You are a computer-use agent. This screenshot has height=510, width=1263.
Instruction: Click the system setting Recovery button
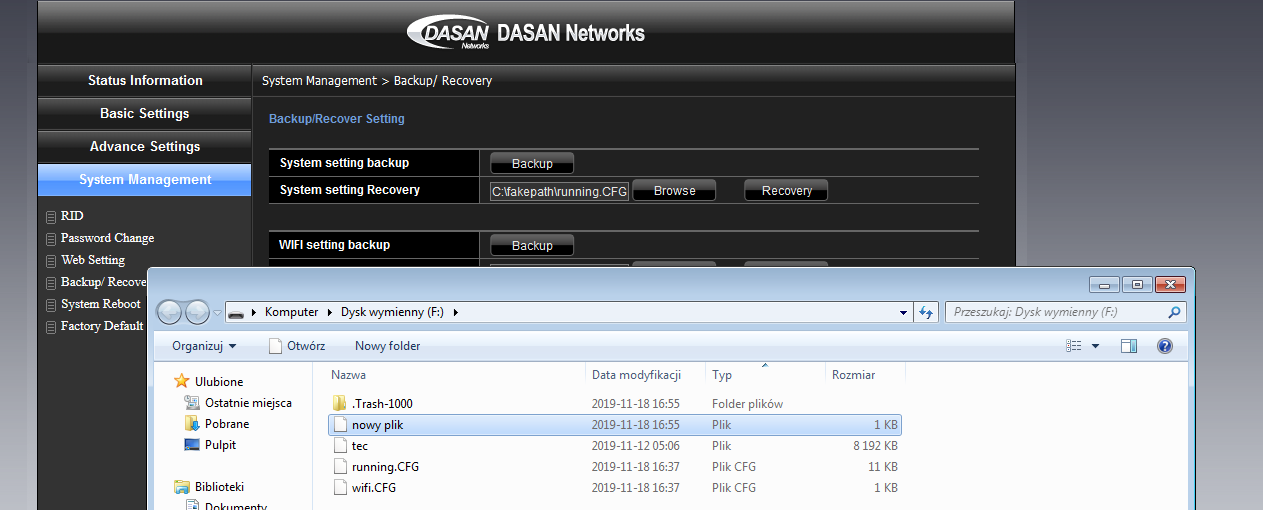(786, 191)
